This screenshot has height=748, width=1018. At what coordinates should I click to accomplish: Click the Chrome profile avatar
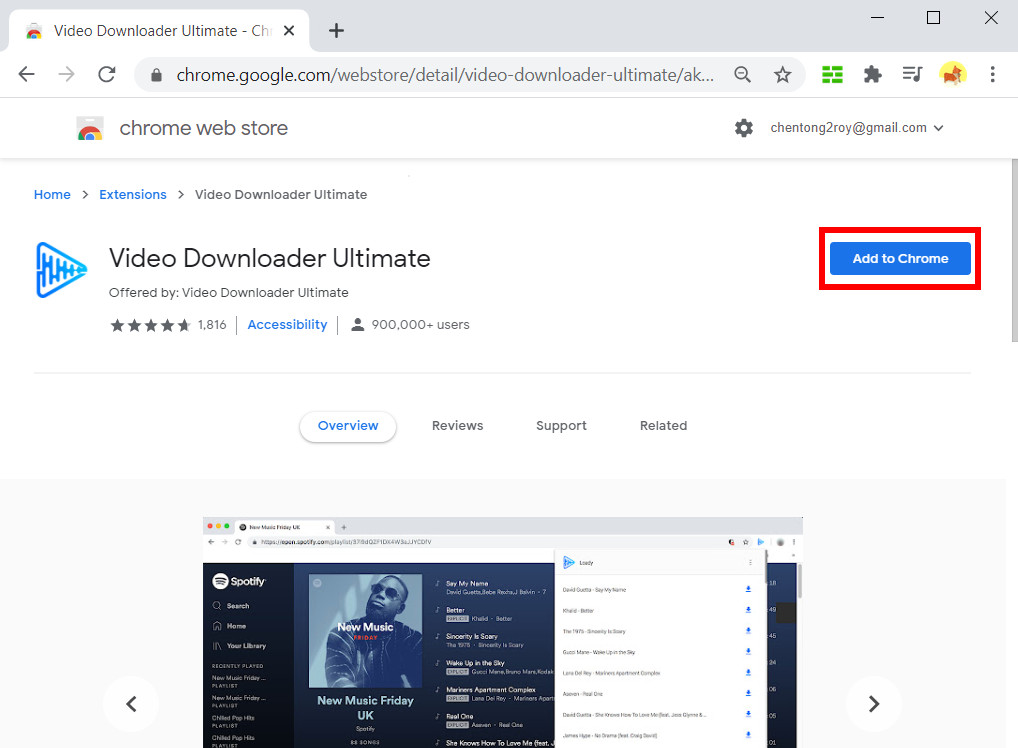coord(952,75)
